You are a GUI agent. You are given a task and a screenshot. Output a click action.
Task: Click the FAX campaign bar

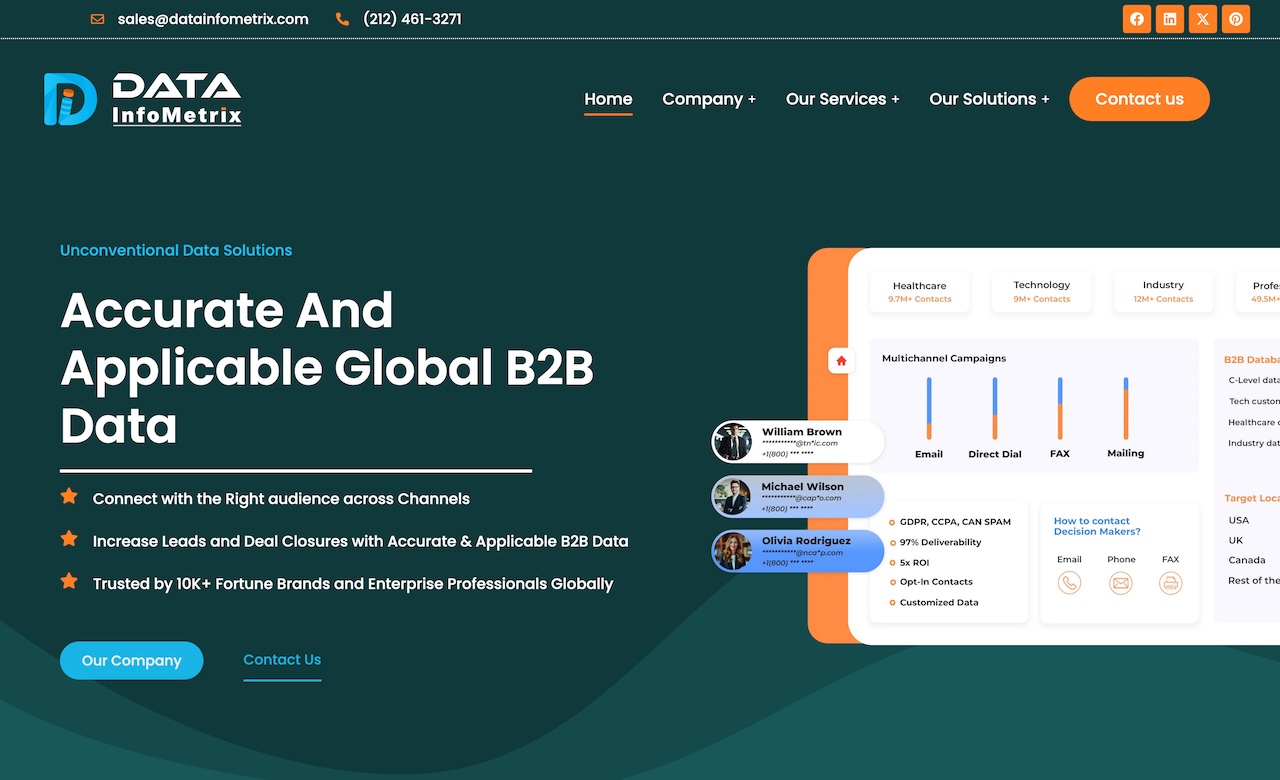[1060, 408]
